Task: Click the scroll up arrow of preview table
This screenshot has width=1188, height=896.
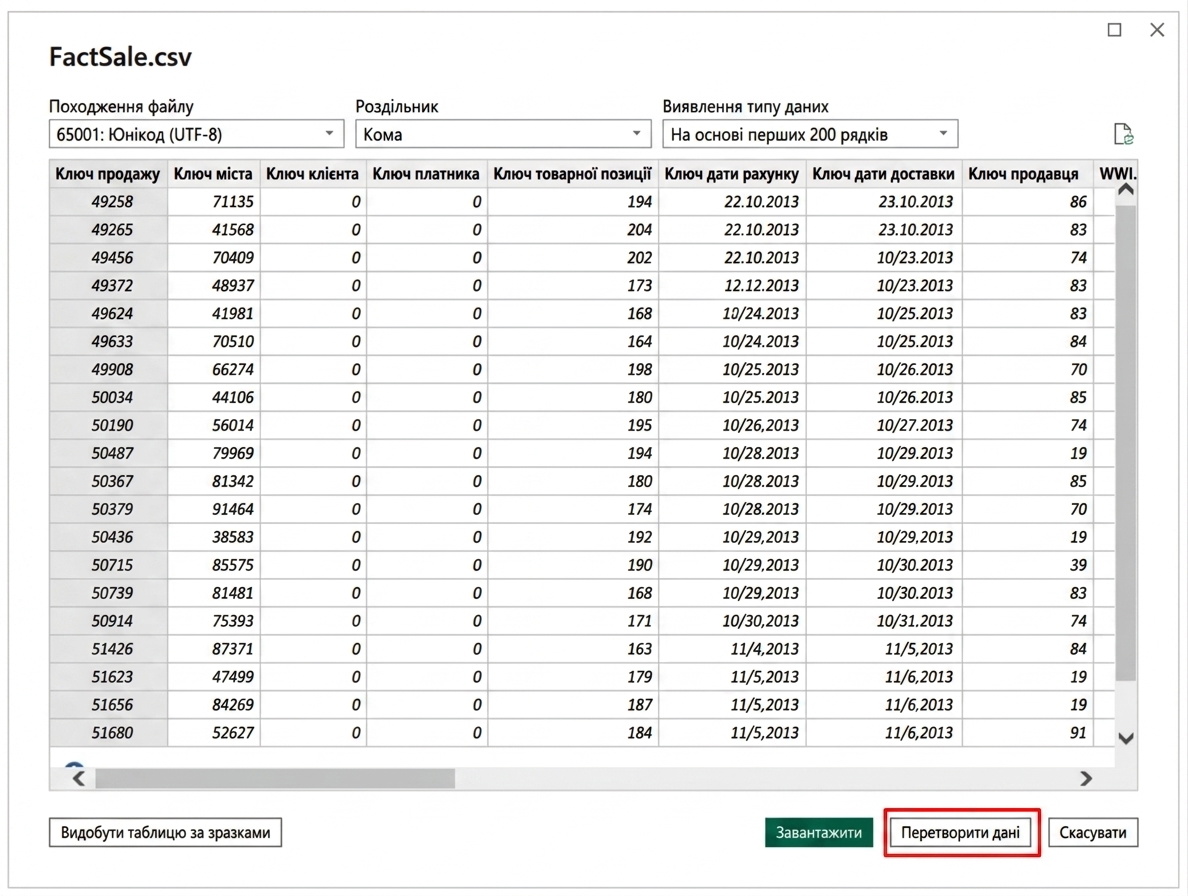Action: pyautogui.click(x=1126, y=190)
